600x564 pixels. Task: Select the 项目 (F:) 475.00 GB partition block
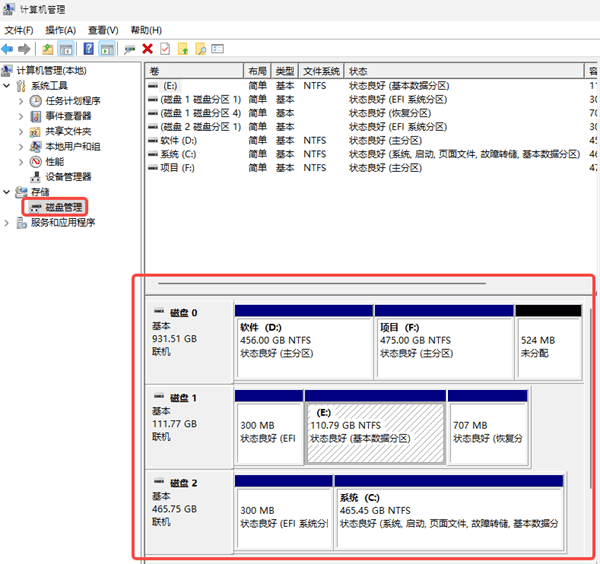point(444,342)
